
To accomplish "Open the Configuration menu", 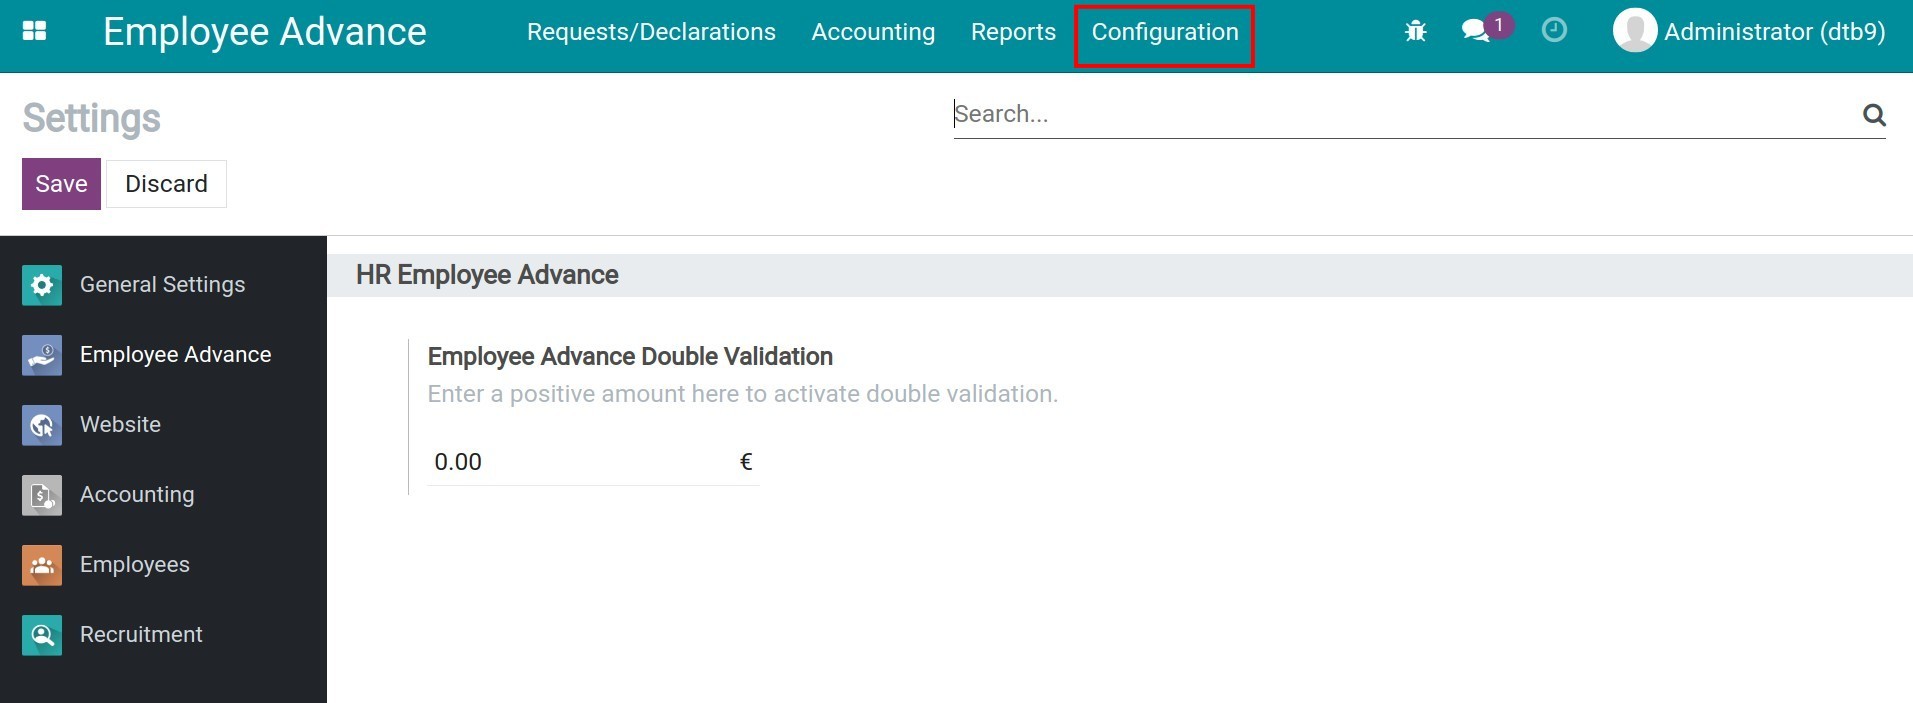I will click(x=1165, y=32).
